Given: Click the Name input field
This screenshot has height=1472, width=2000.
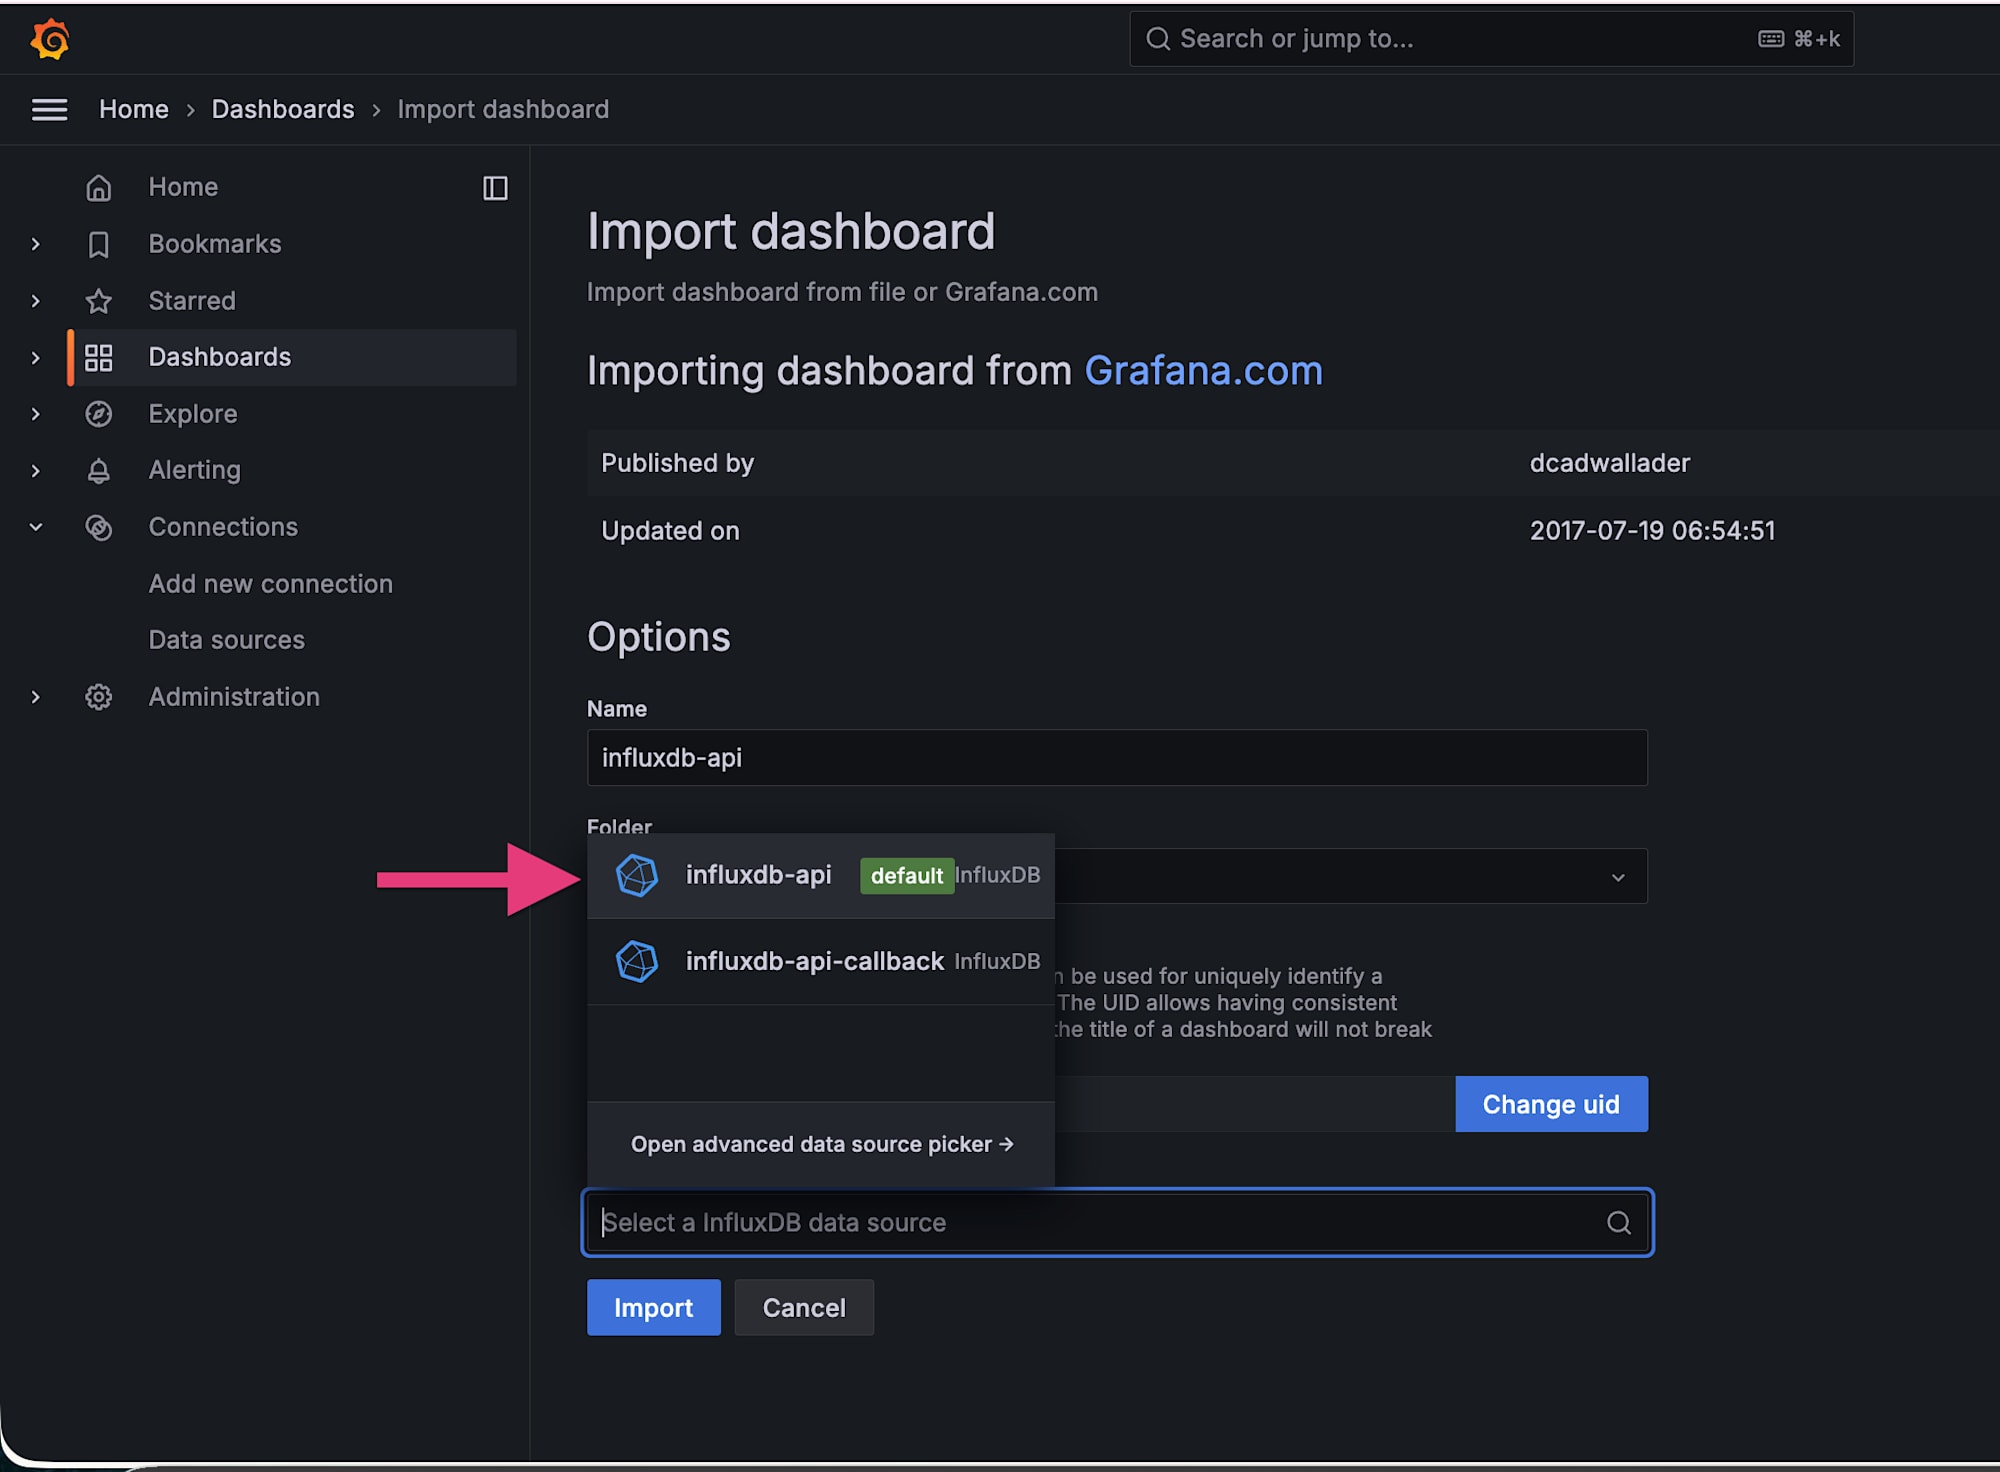Looking at the screenshot, I should [1116, 758].
